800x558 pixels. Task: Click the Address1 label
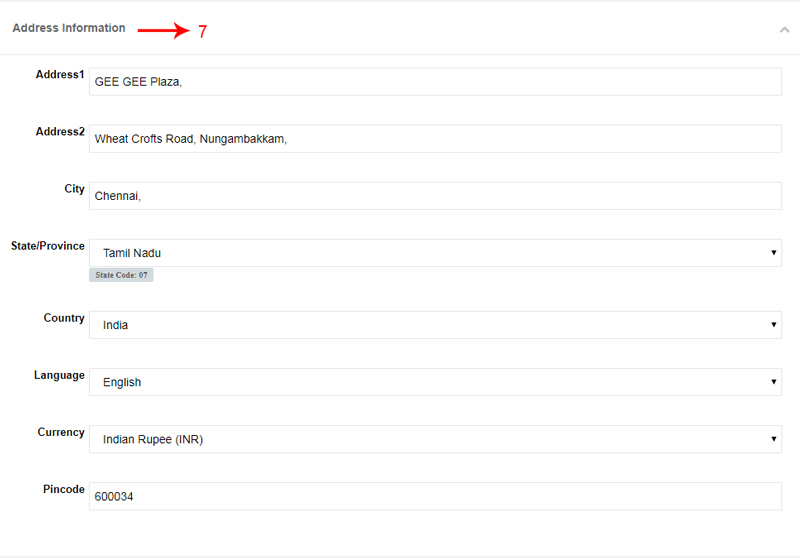pos(60,74)
